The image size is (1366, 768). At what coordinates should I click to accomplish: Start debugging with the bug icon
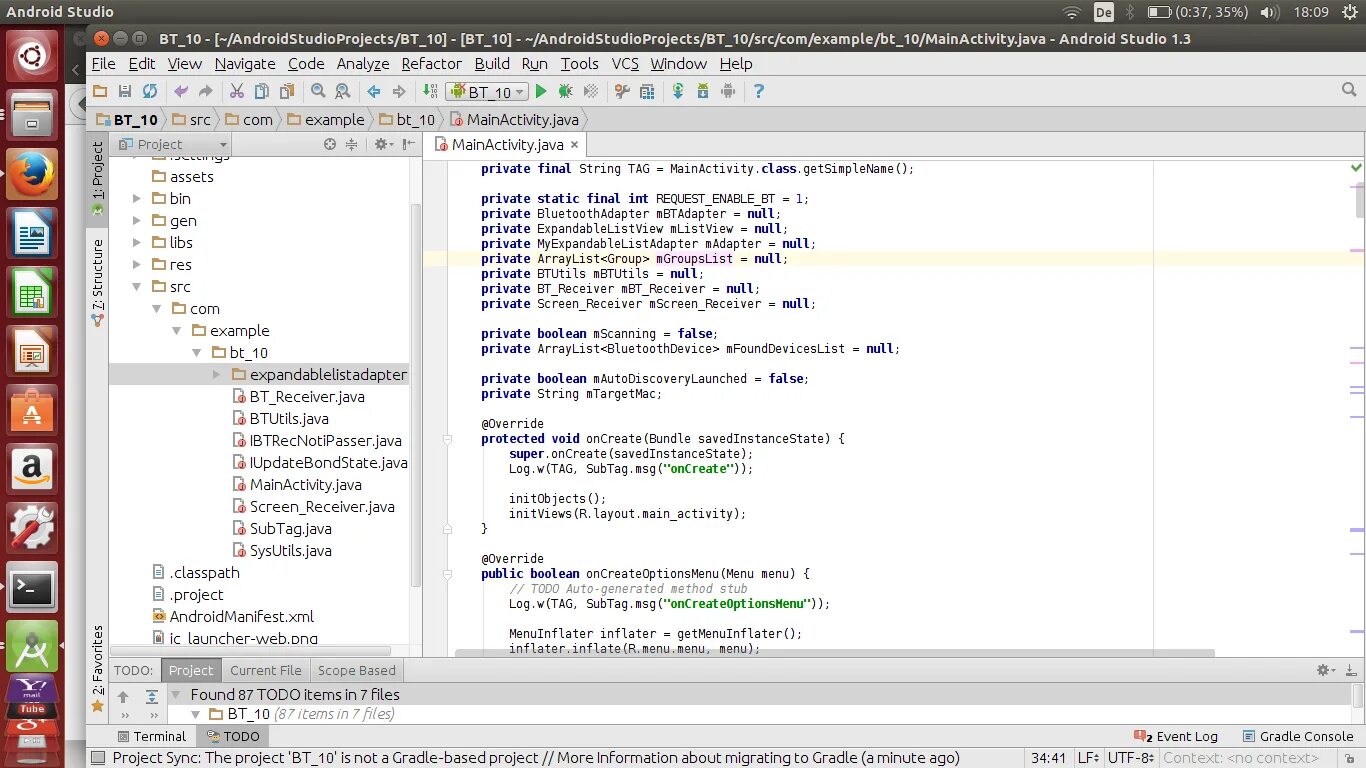566,91
